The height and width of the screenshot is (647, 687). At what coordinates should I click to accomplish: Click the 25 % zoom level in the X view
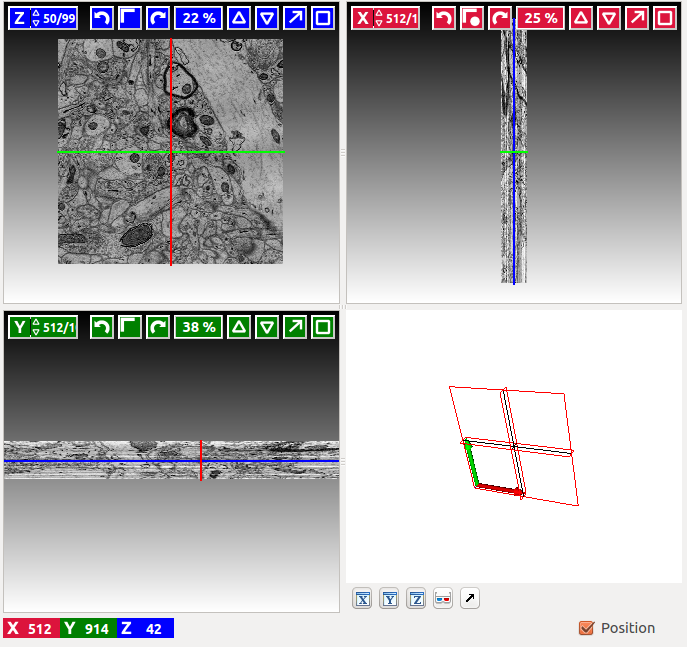coord(541,18)
